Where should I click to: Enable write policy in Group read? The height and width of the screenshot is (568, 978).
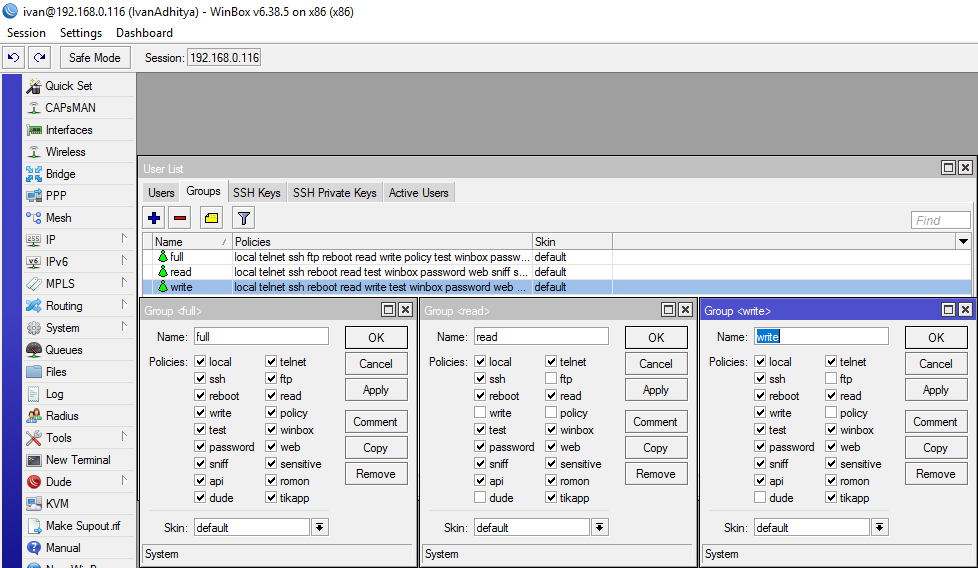[480, 413]
